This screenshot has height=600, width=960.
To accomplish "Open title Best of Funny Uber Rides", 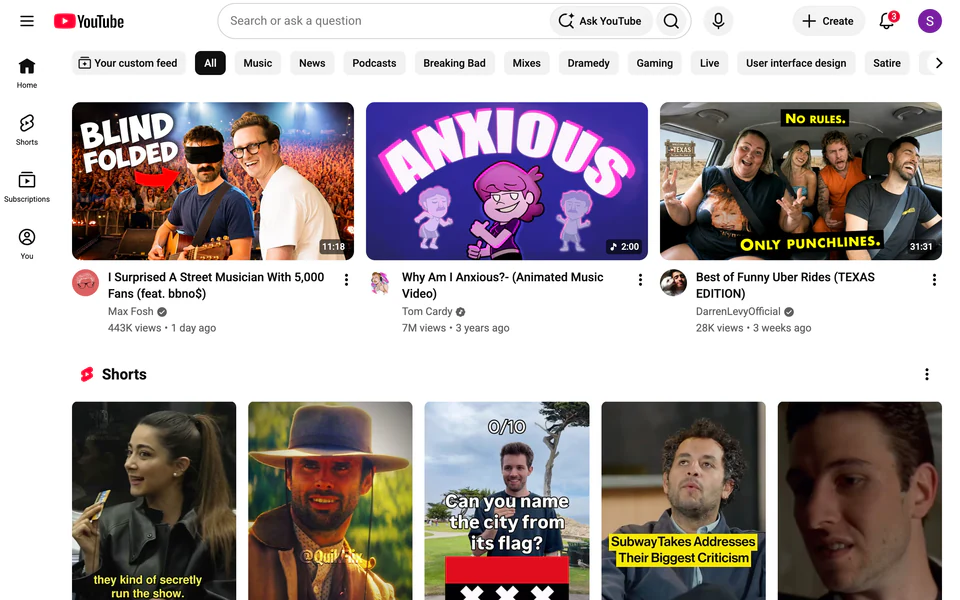I will (786, 285).
